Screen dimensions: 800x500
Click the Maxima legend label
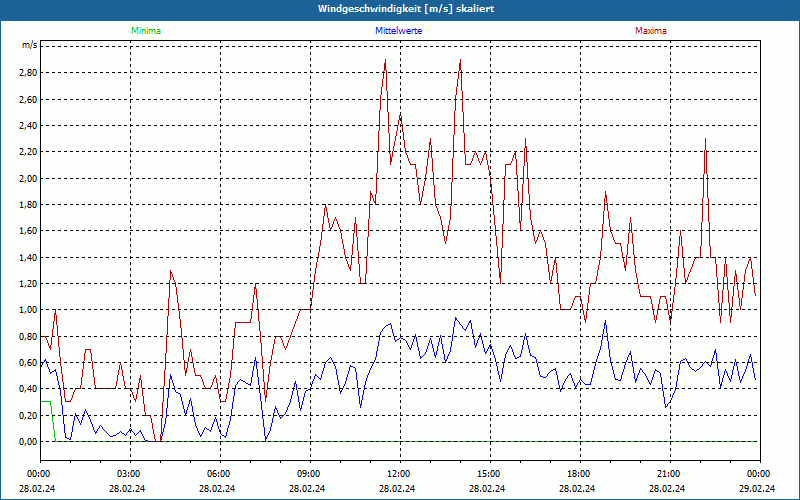click(x=650, y=31)
